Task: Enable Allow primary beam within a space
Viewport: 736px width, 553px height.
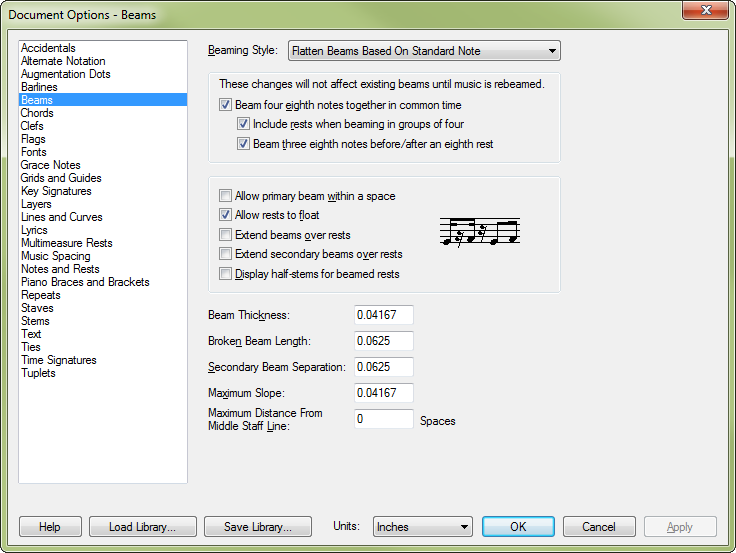Action: [225, 196]
